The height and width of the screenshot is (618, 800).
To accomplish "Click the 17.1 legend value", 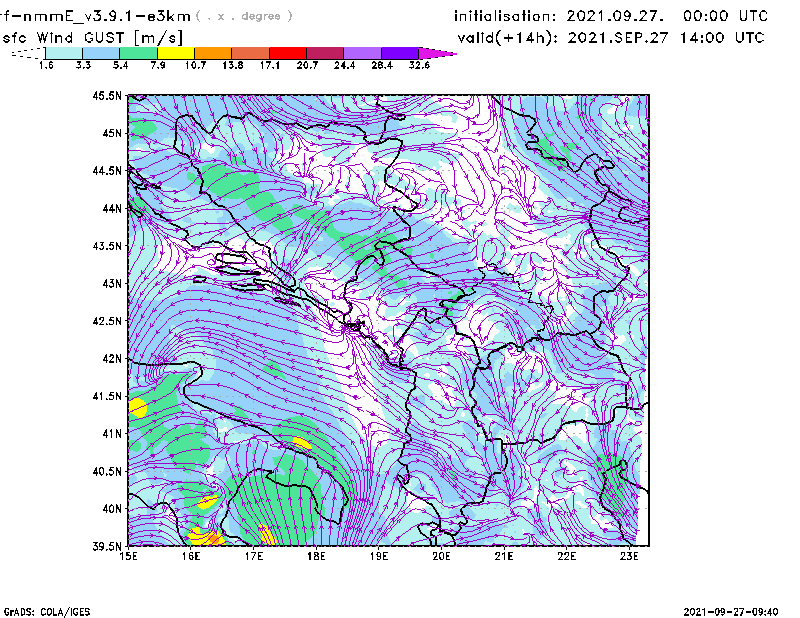I will coord(270,65).
